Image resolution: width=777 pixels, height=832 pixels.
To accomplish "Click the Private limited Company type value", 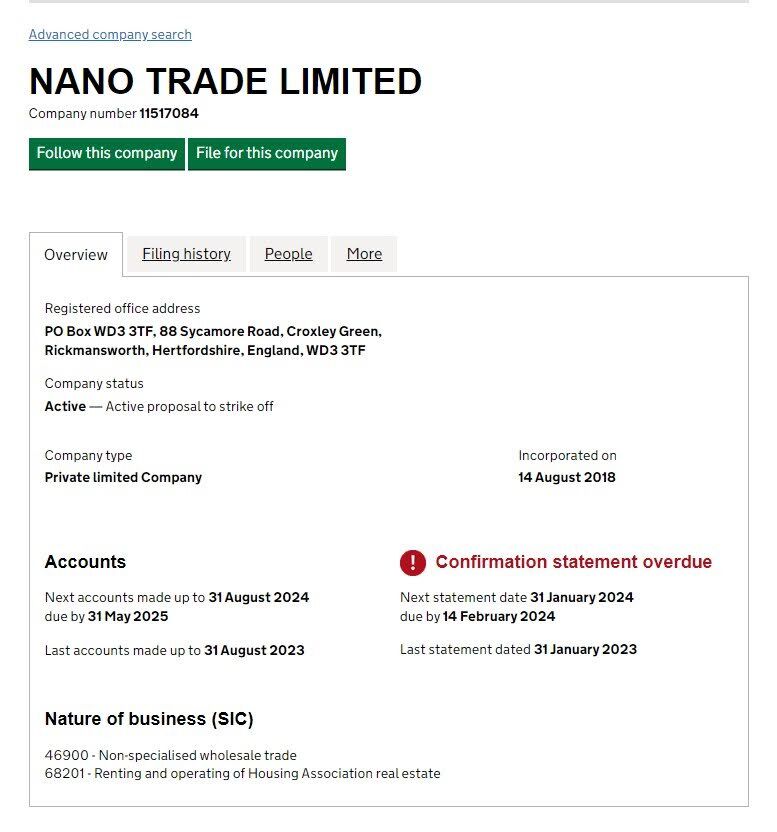I will [x=123, y=478].
